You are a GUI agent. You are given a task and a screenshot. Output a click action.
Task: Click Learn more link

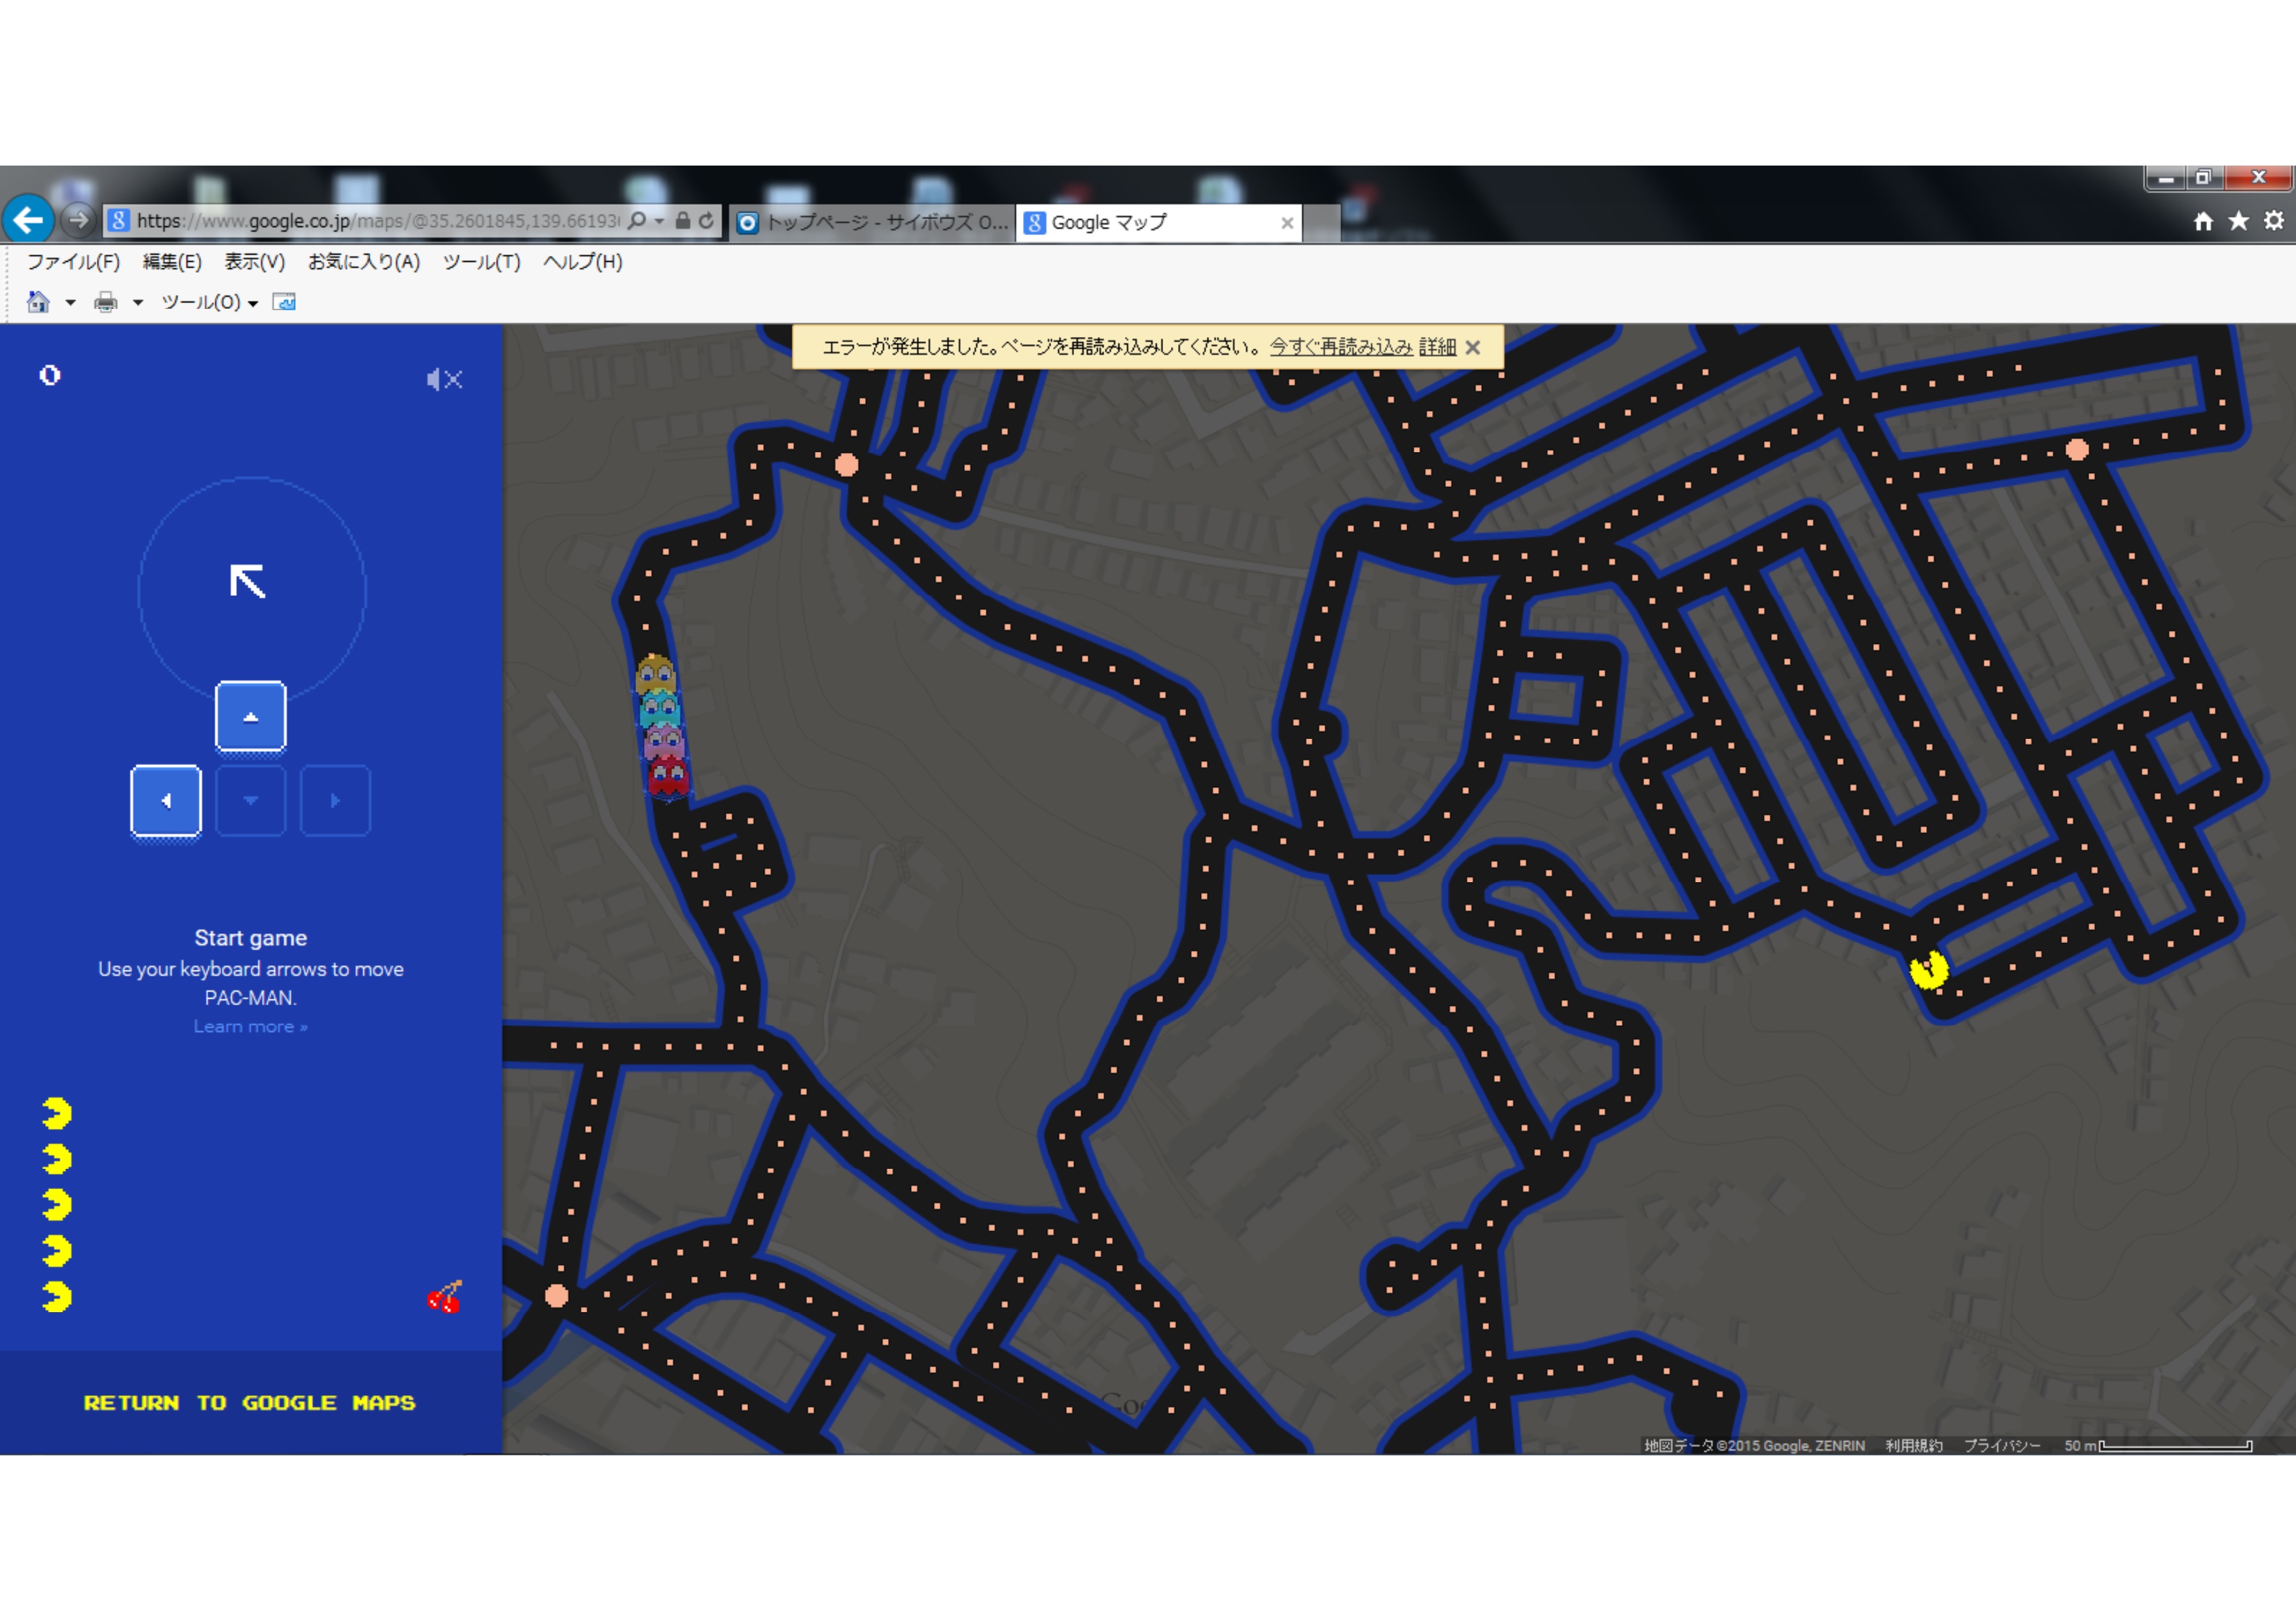point(250,1027)
